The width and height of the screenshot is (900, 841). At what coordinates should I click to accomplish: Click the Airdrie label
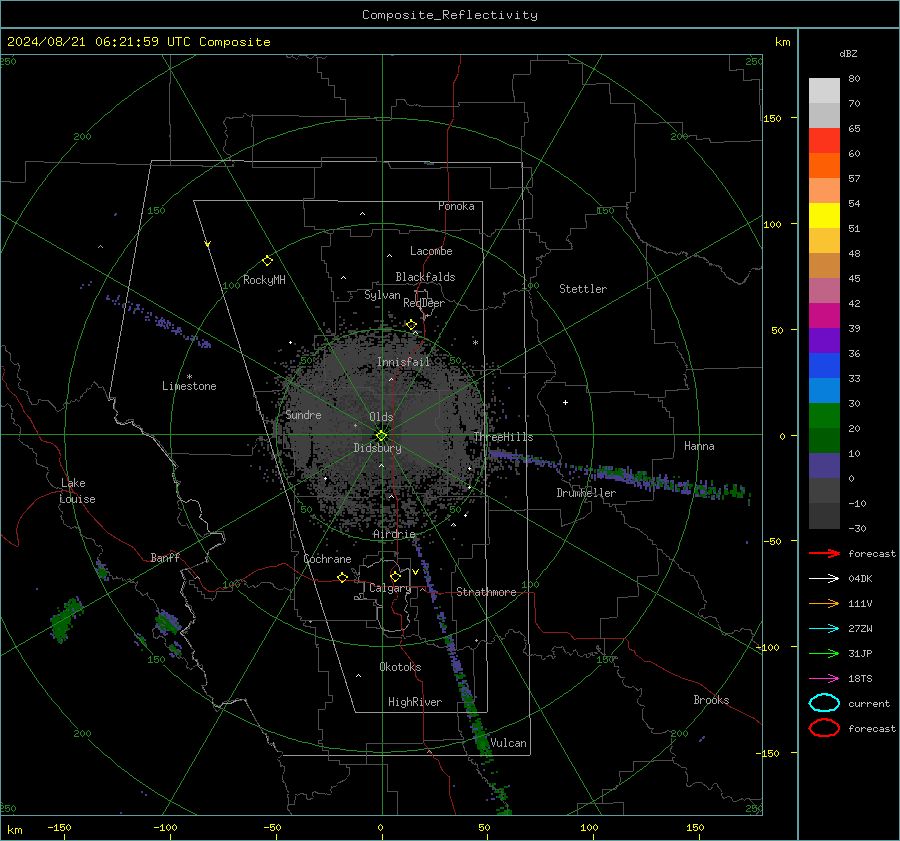(394, 534)
